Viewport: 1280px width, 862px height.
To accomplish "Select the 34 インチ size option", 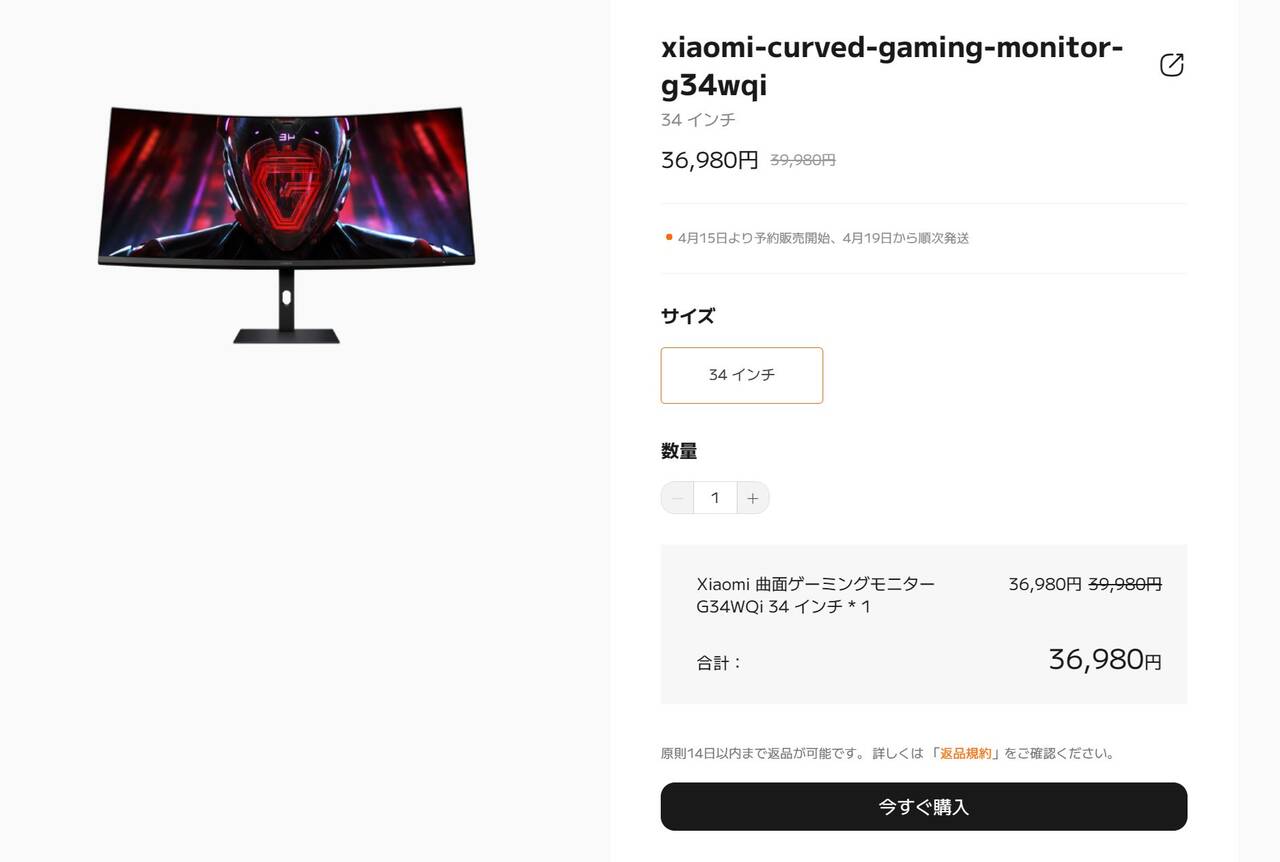I will [x=742, y=375].
